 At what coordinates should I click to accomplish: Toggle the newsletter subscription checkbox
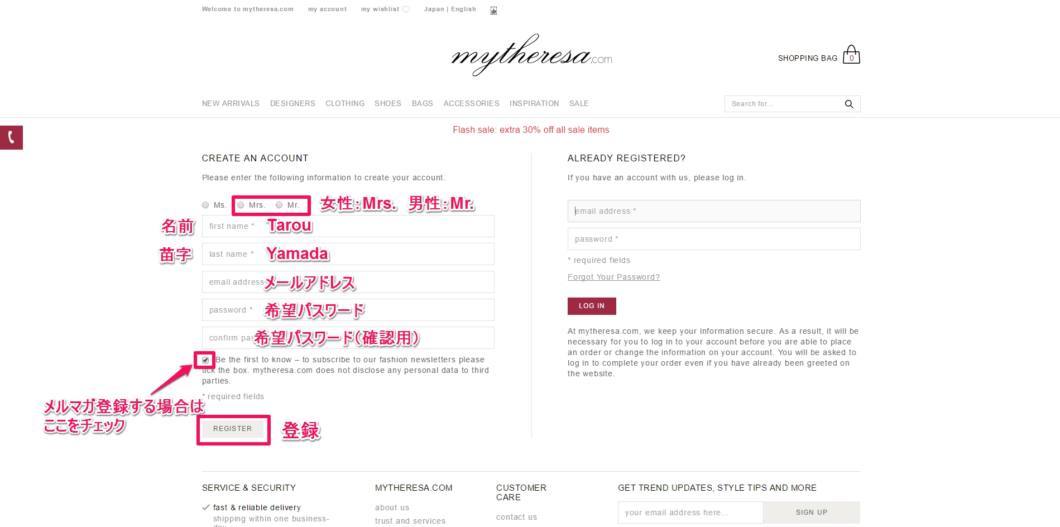click(x=206, y=360)
